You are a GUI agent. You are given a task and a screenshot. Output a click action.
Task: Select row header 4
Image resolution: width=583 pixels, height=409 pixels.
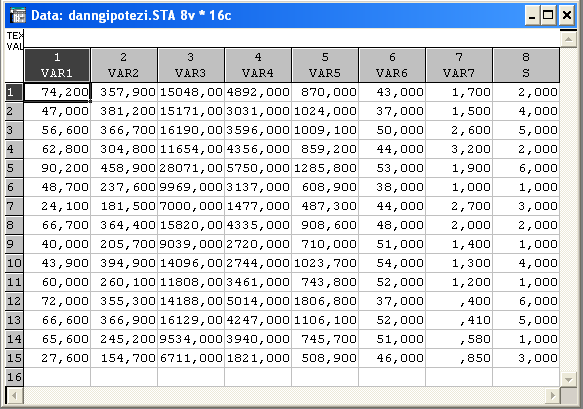(14, 149)
